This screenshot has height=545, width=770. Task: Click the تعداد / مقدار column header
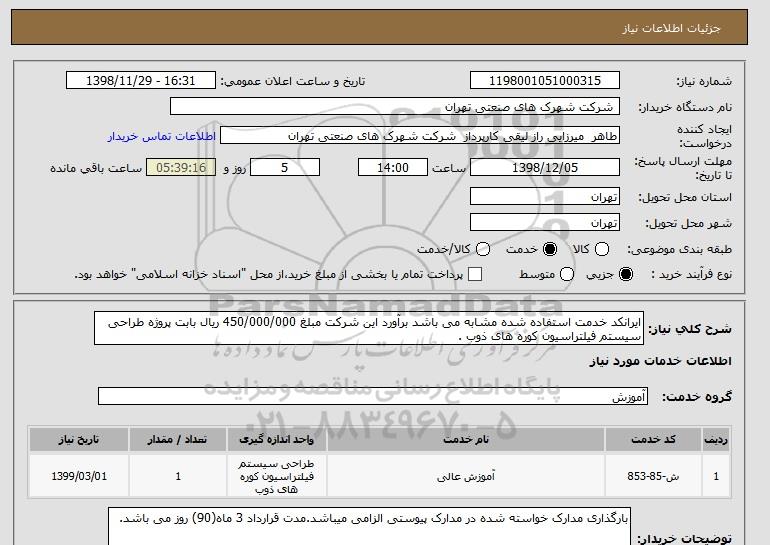178,439
